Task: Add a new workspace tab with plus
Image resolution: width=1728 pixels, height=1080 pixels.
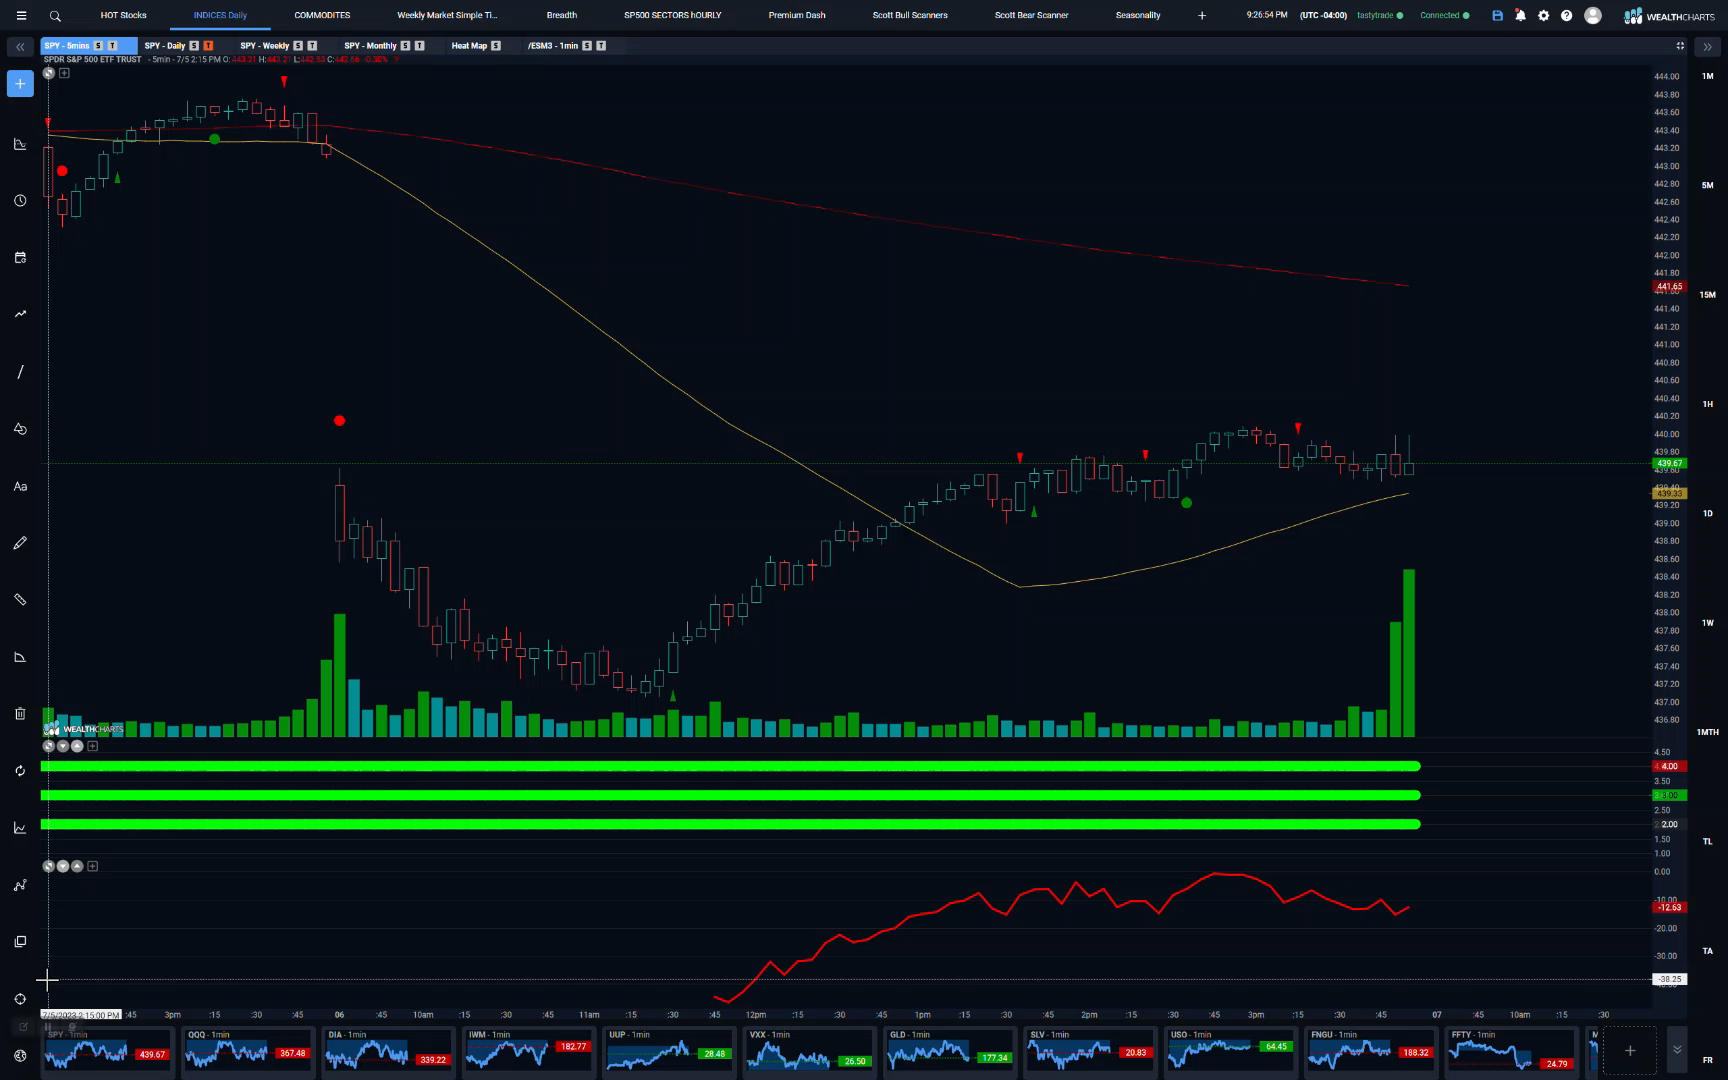Action: click(x=1202, y=15)
